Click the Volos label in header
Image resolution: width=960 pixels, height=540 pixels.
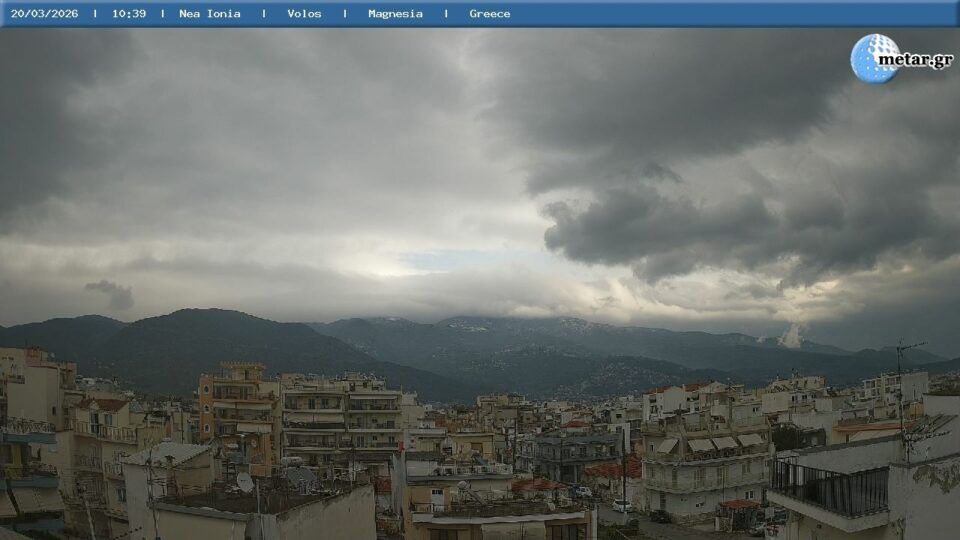pos(304,14)
